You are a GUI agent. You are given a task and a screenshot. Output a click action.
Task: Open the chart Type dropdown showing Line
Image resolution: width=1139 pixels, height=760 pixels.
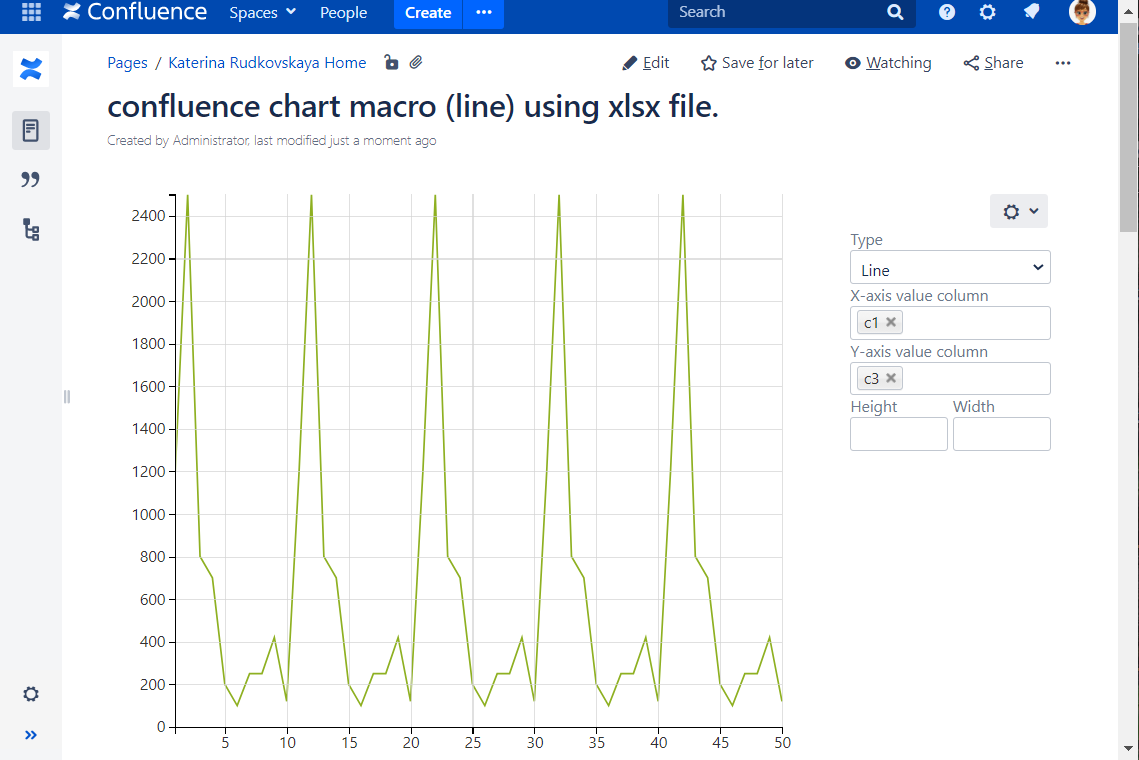click(x=949, y=267)
